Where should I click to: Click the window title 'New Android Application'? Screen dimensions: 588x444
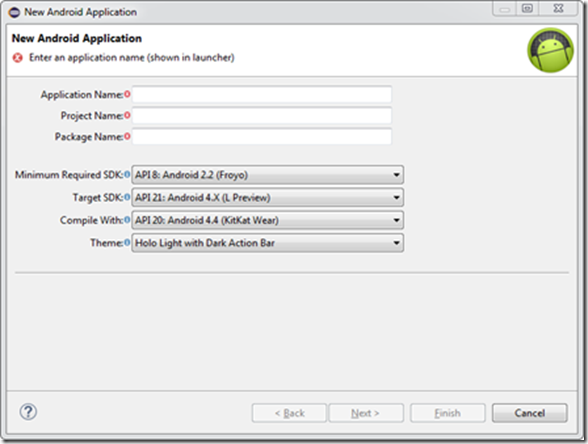click(x=81, y=12)
